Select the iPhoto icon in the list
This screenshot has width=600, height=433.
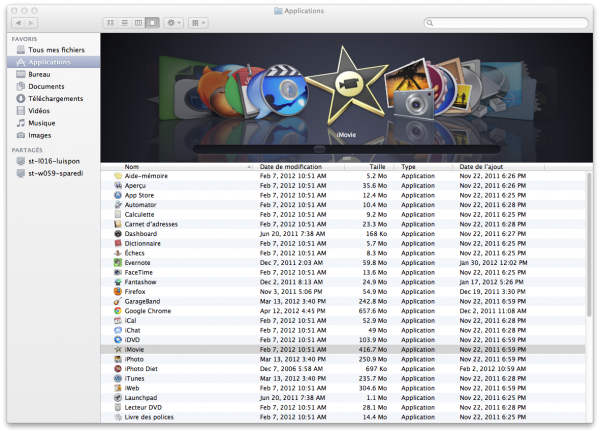(118, 359)
